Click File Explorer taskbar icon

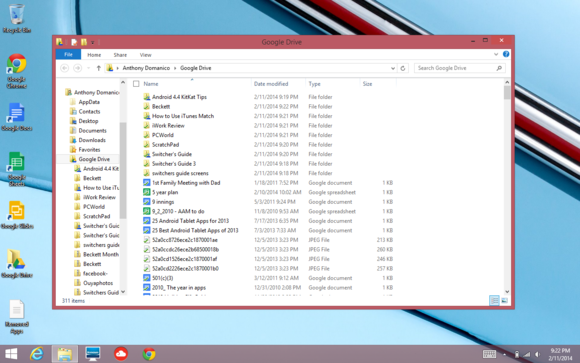(64, 354)
